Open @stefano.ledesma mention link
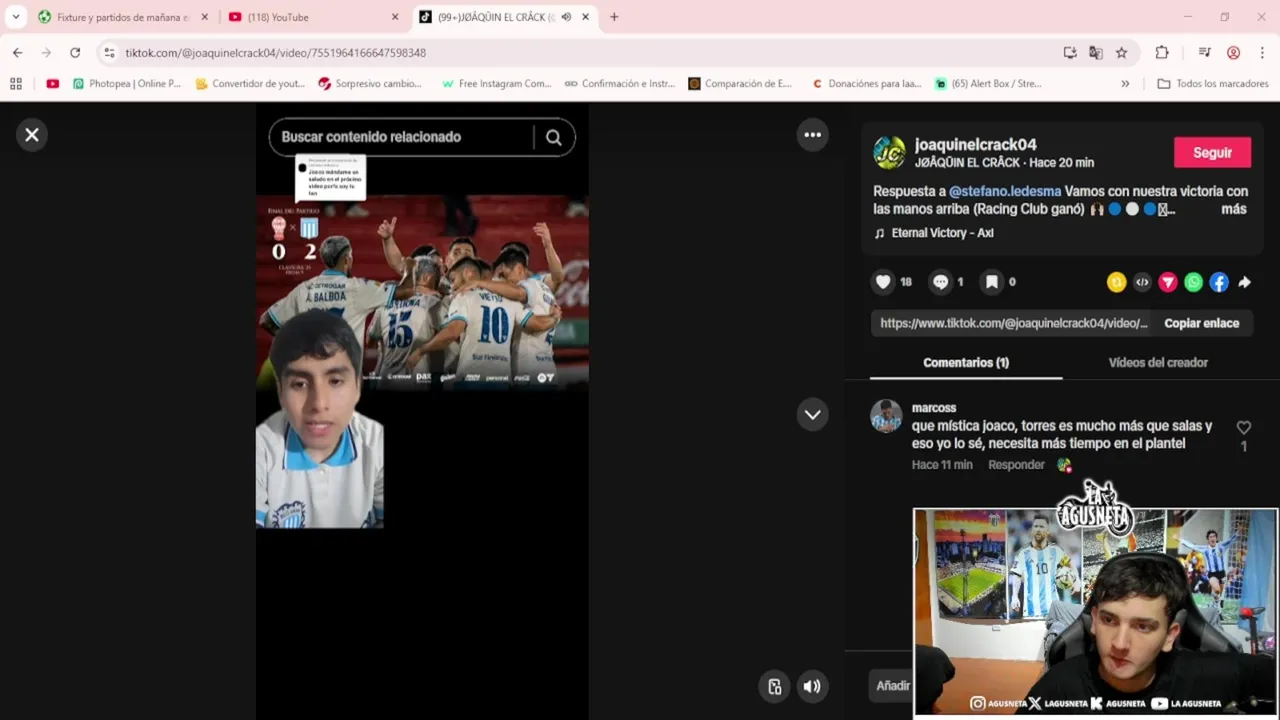The width and height of the screenshot is (1280, 720). tap(1005, 191)
